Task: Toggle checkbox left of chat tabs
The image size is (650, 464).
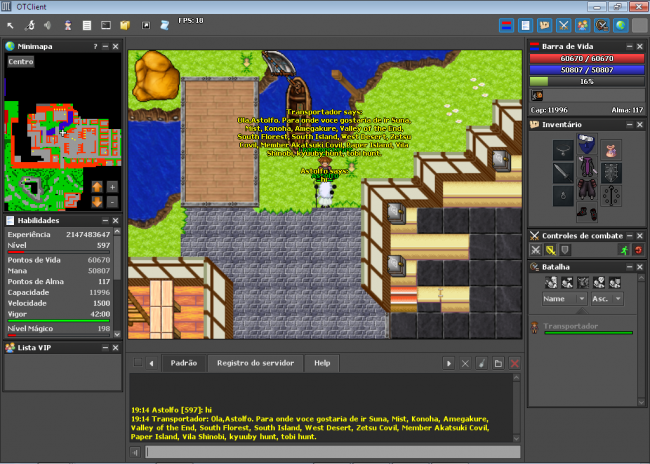Action: [138, 362]
